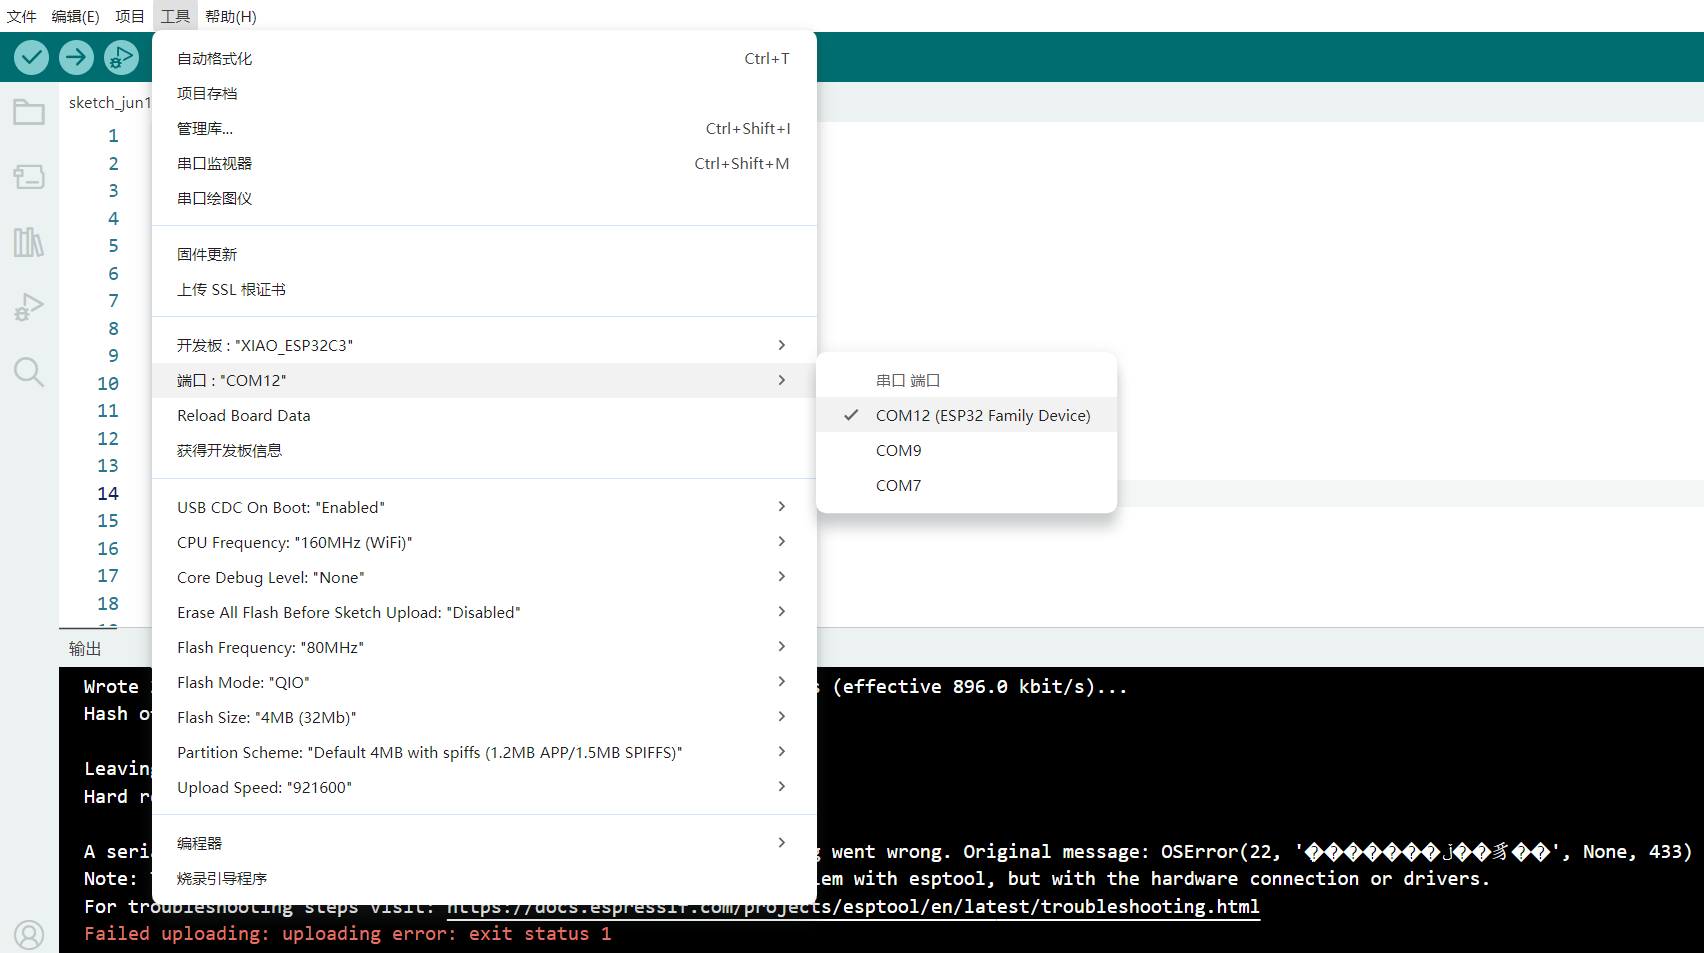
Task: Choose 自动格式化 from the menu
Action: tap(484, 58)
